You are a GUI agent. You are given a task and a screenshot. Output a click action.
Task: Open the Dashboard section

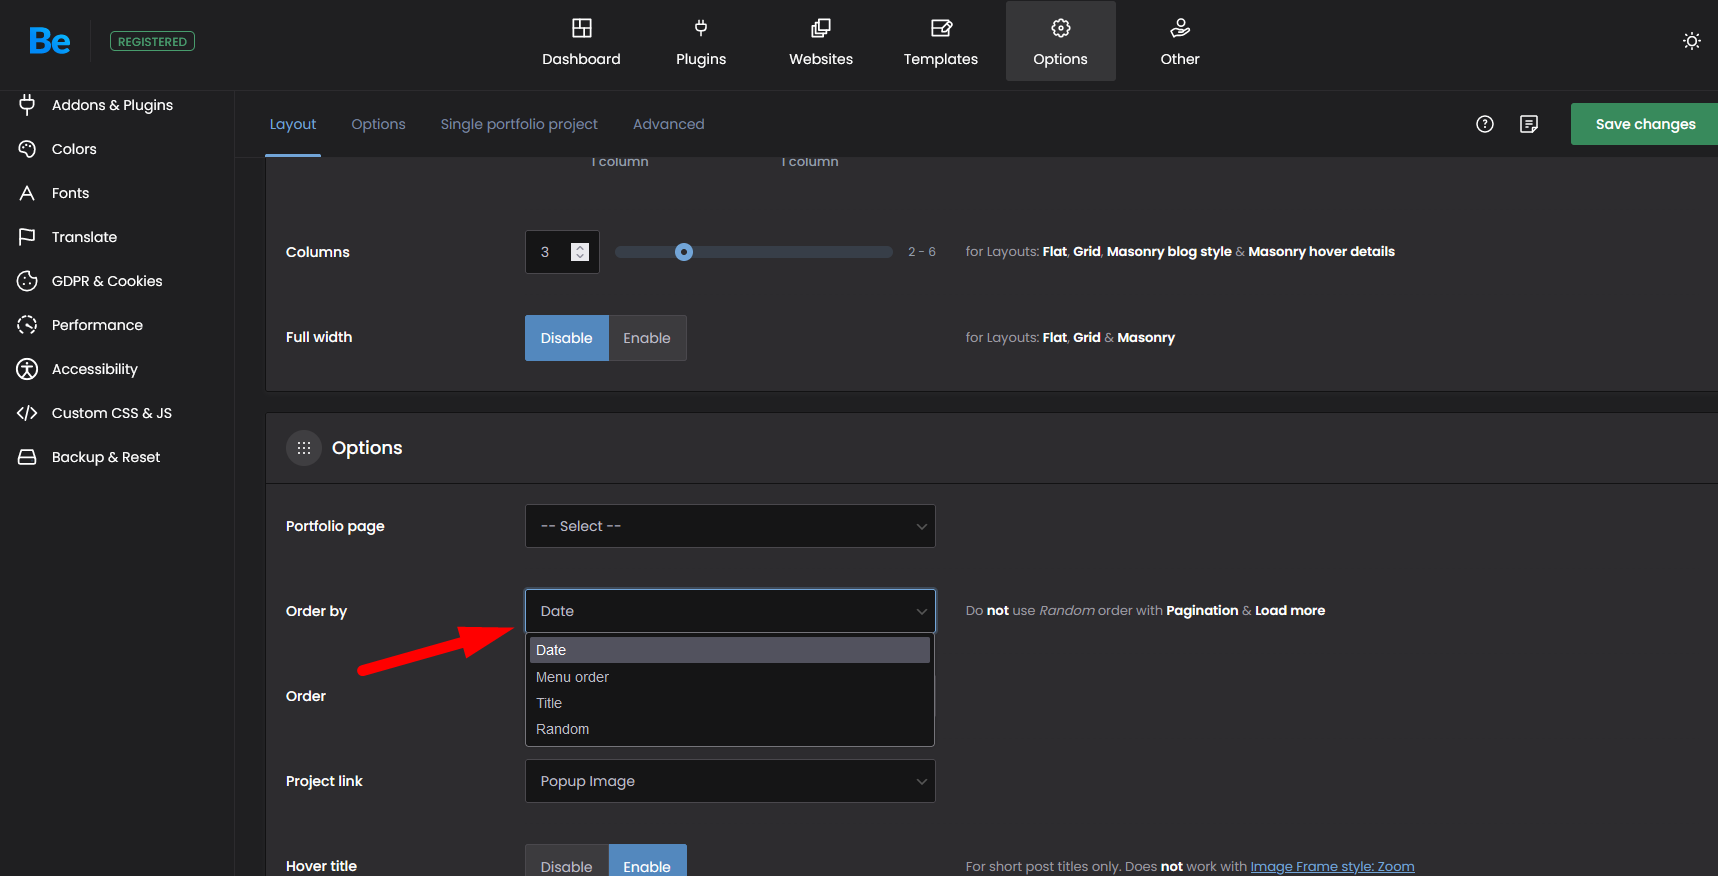(x=581, y=42)
